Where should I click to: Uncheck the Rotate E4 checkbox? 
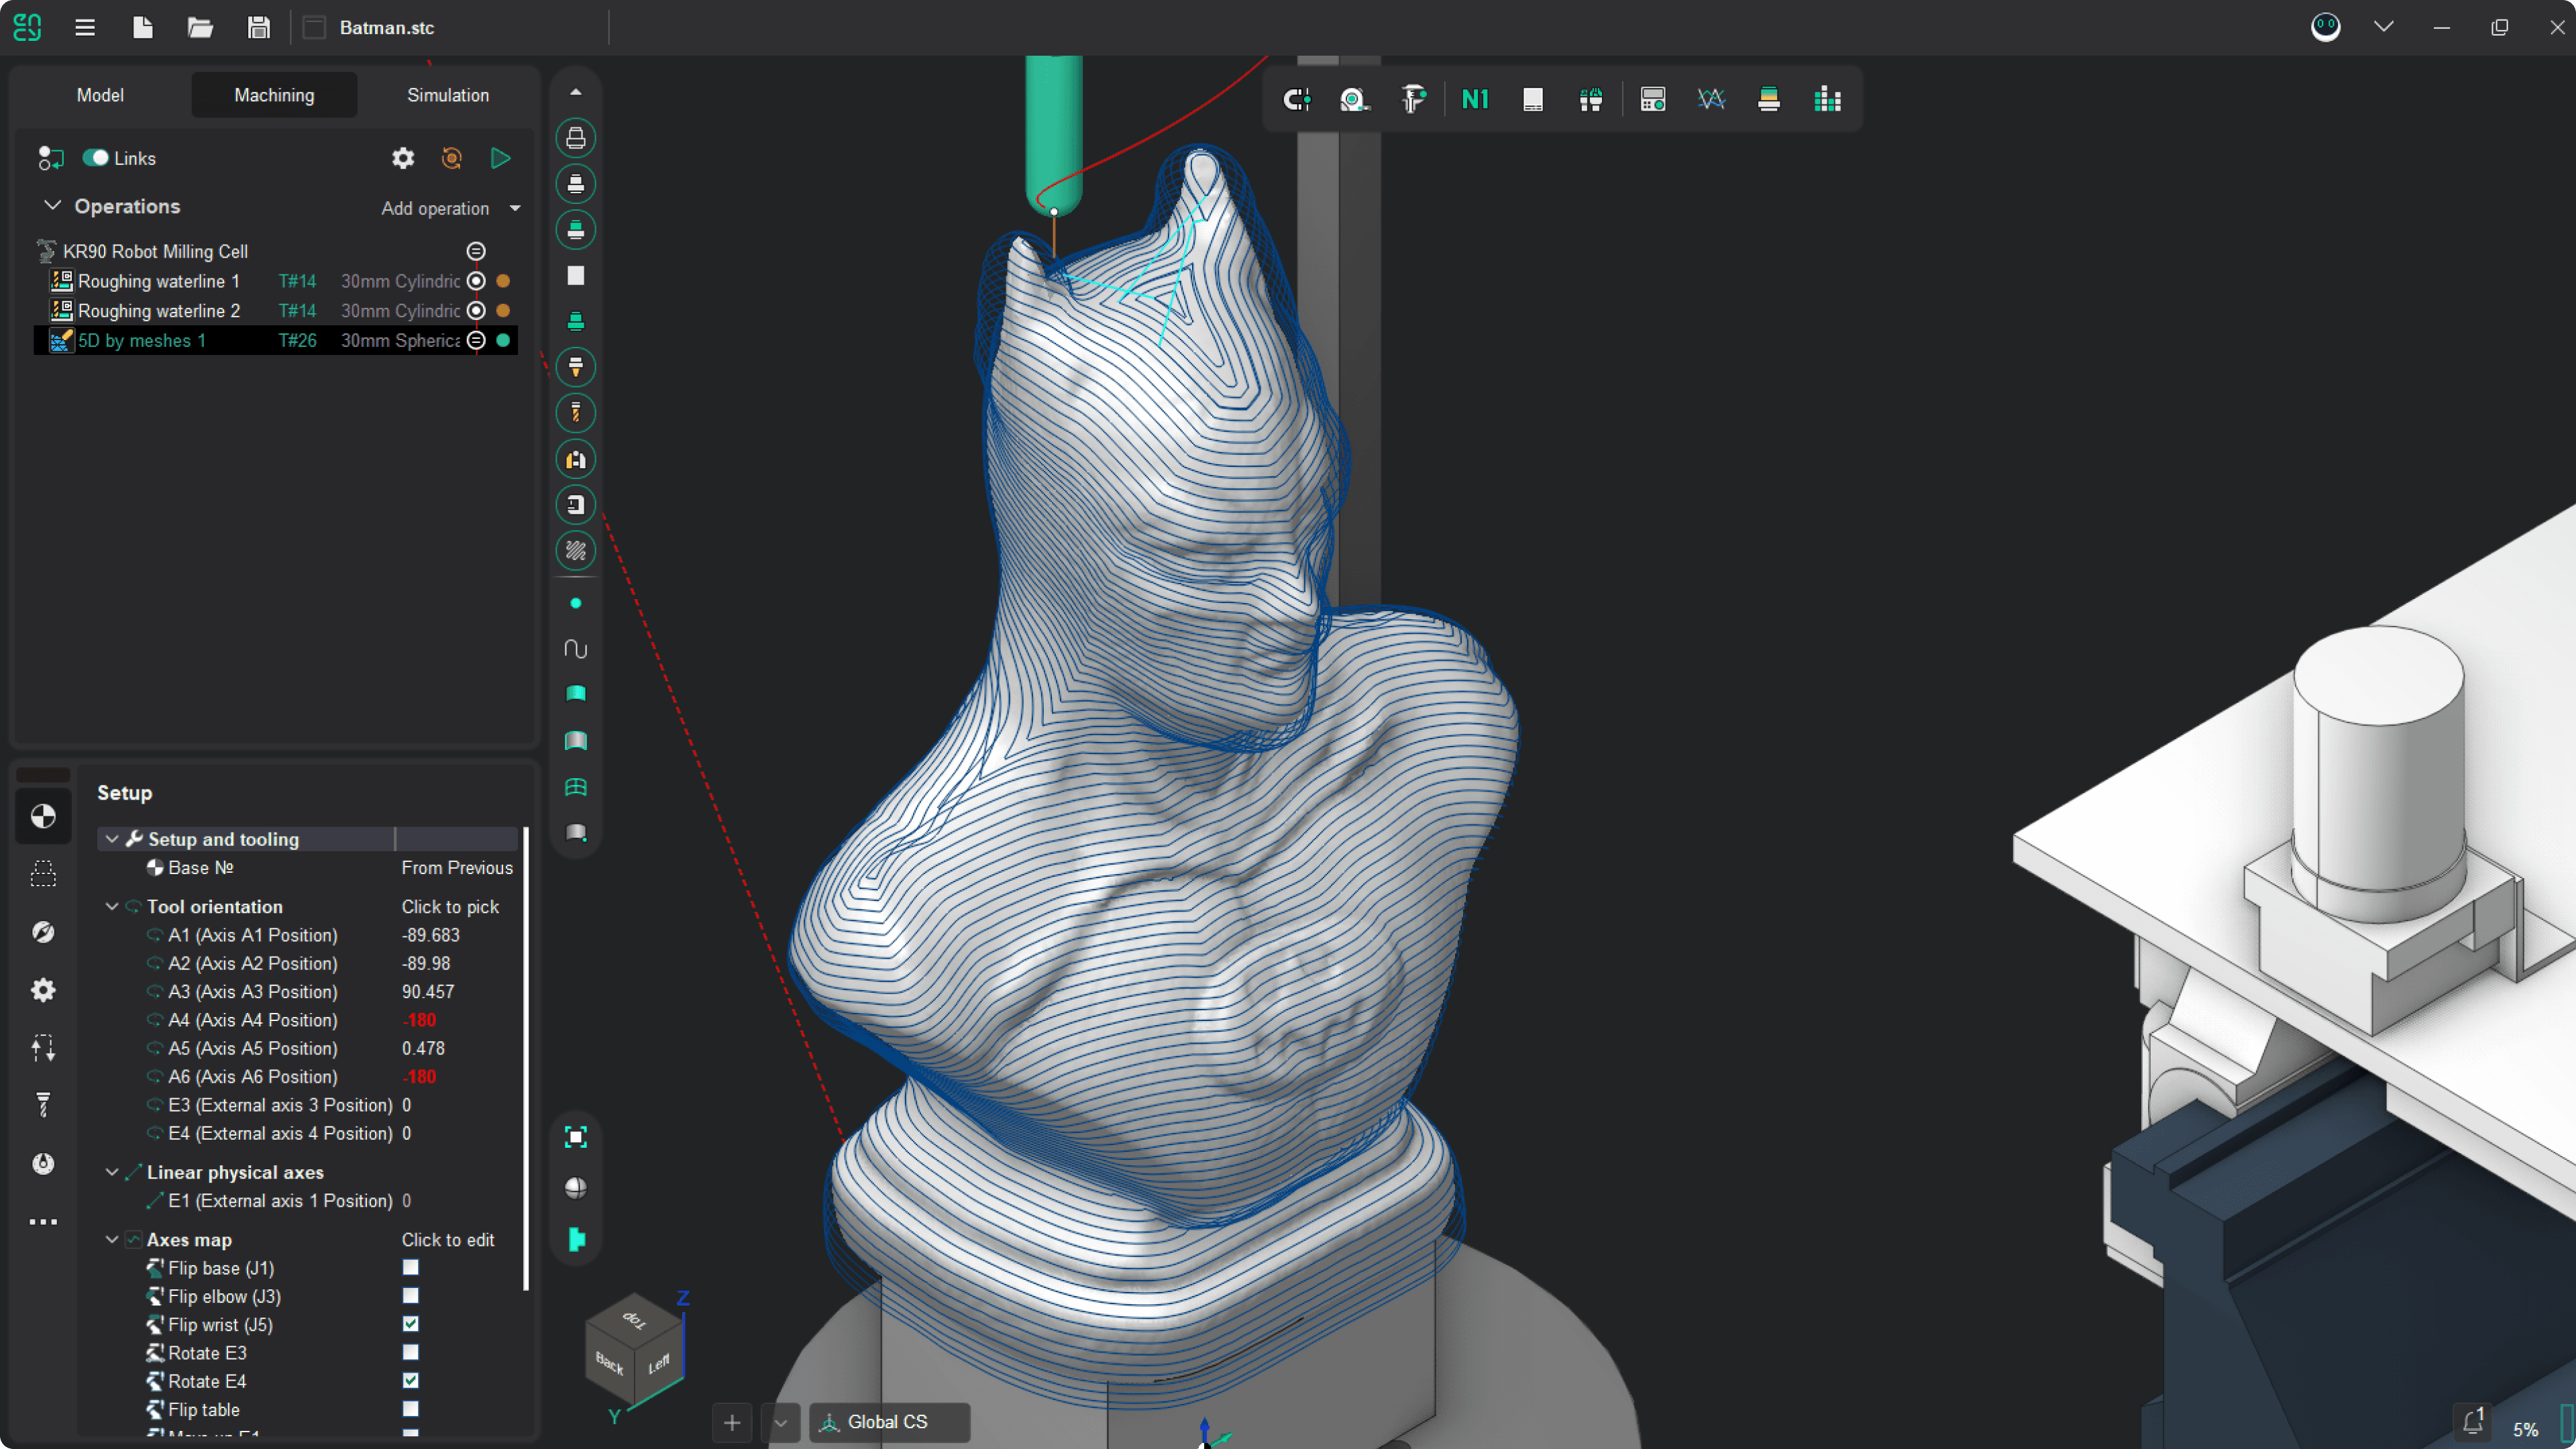(410, 1381)
